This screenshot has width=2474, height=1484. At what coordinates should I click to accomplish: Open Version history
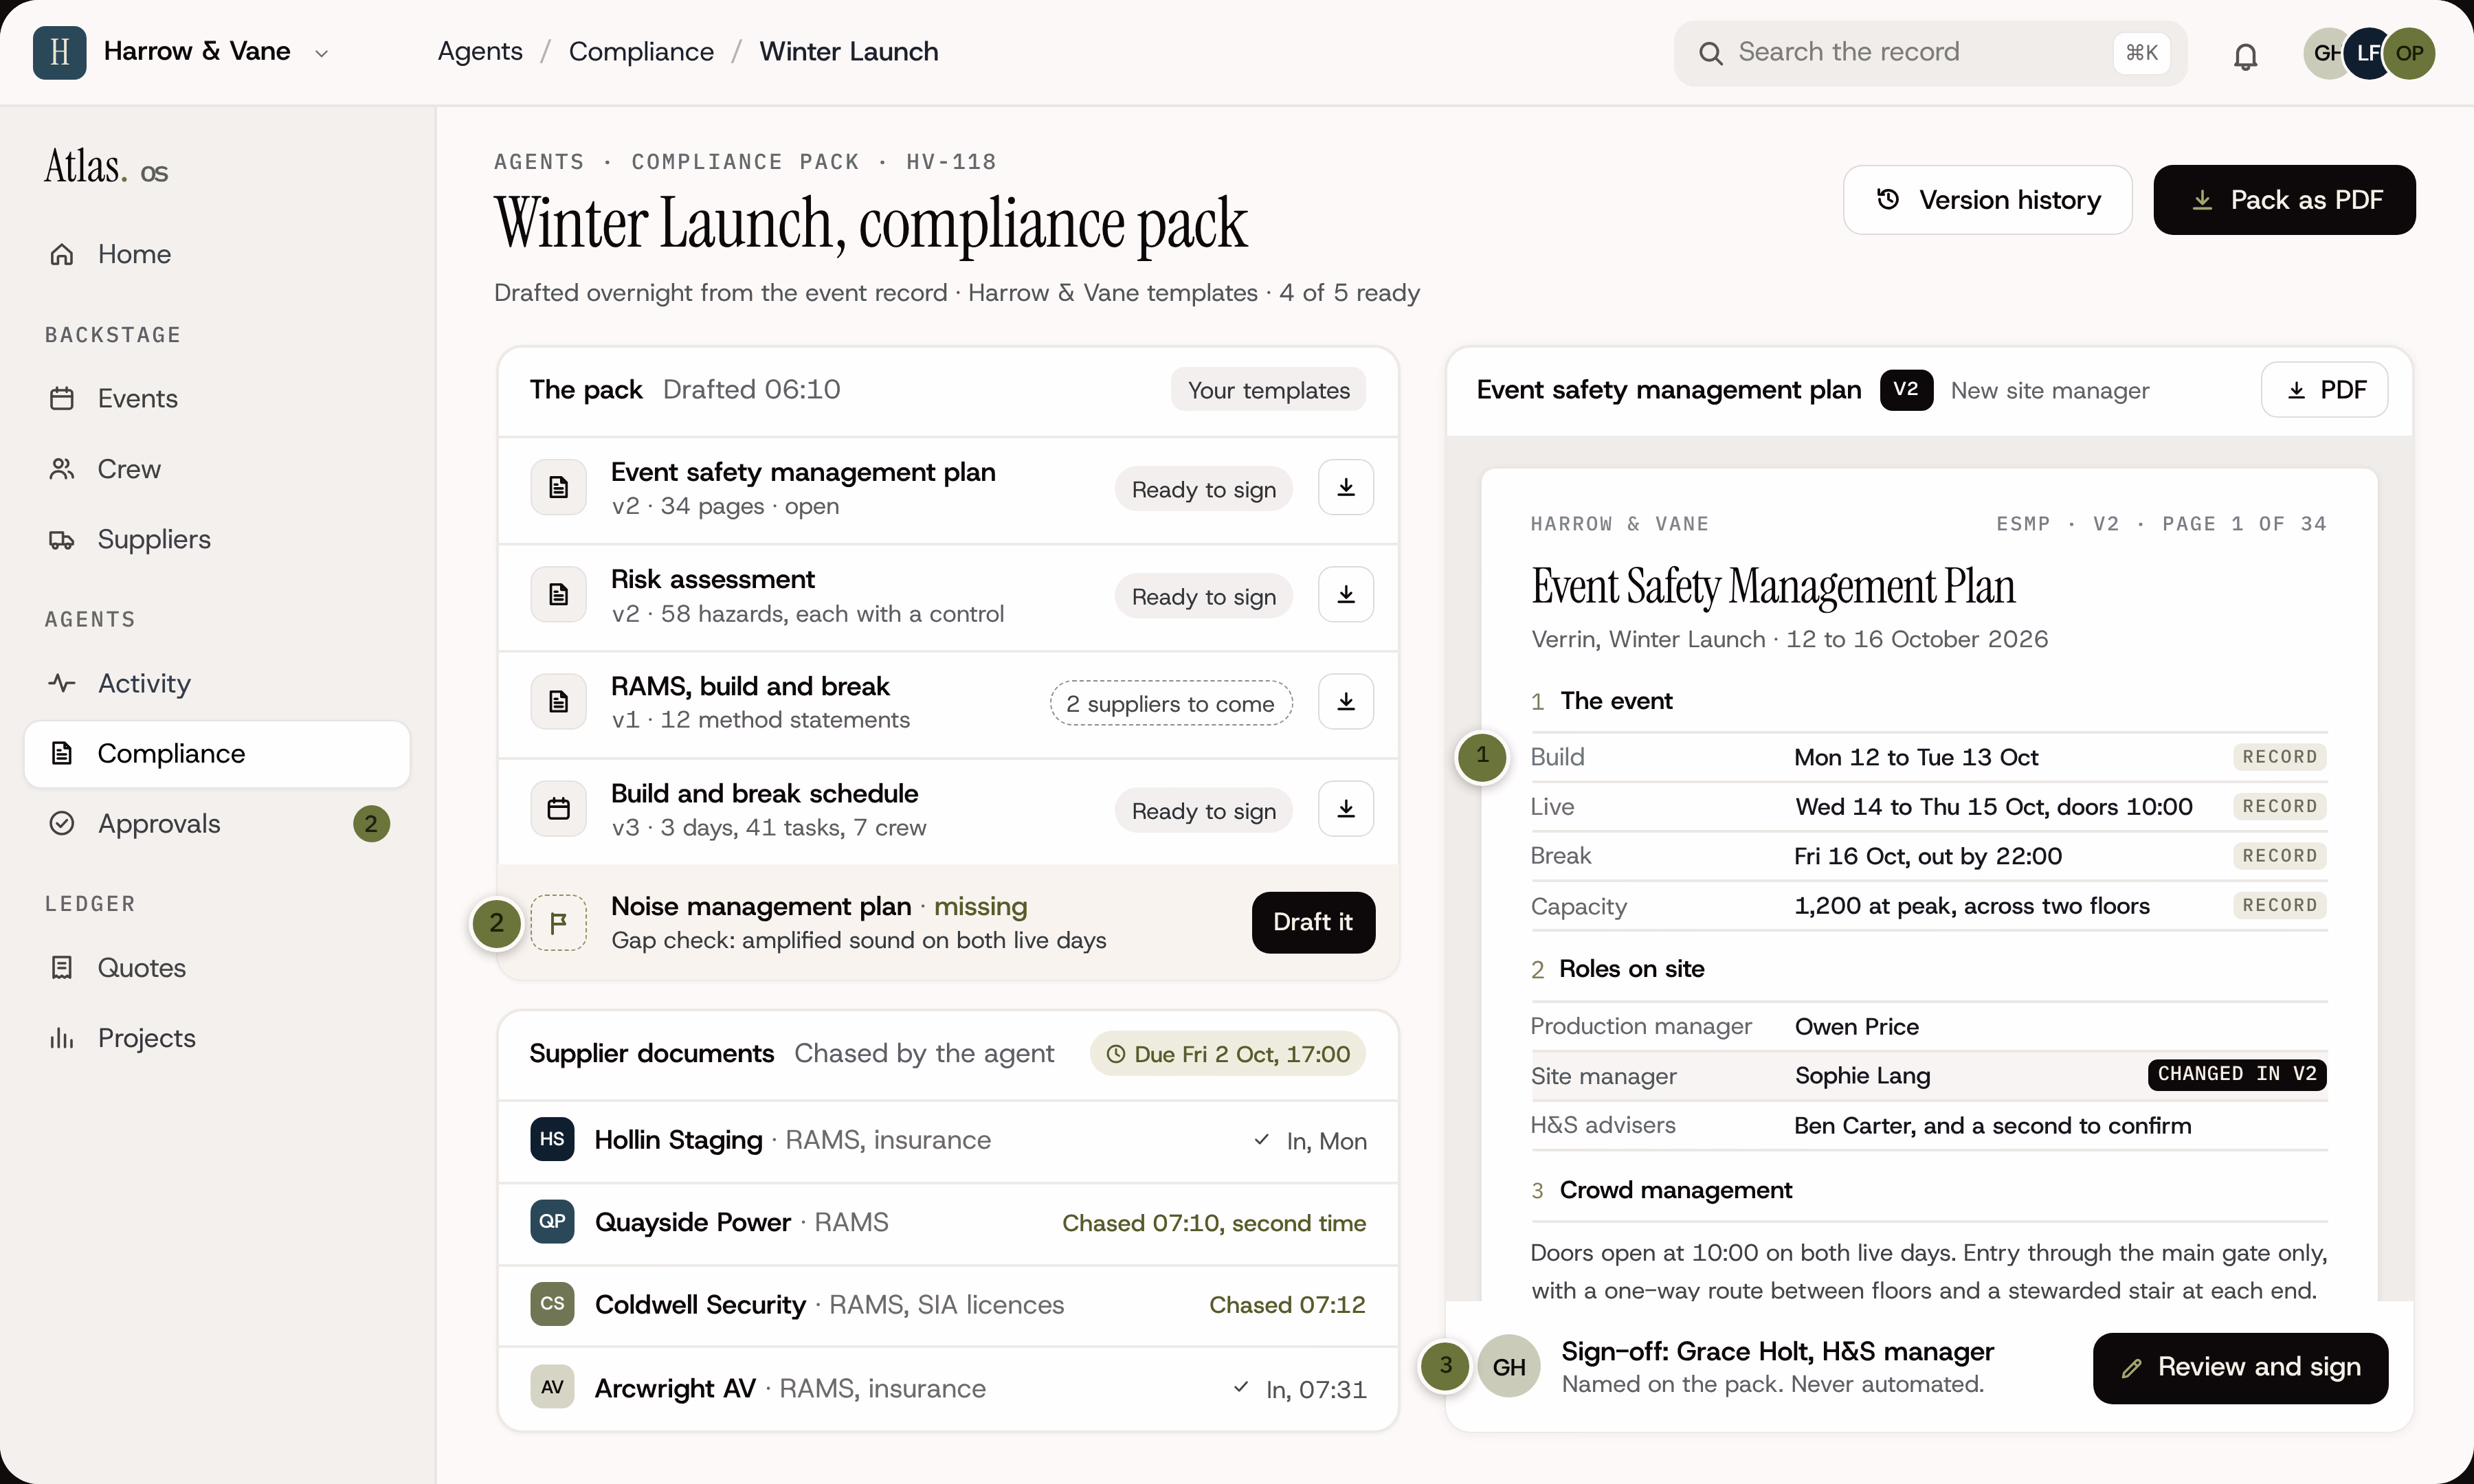tap(1987, 200)
